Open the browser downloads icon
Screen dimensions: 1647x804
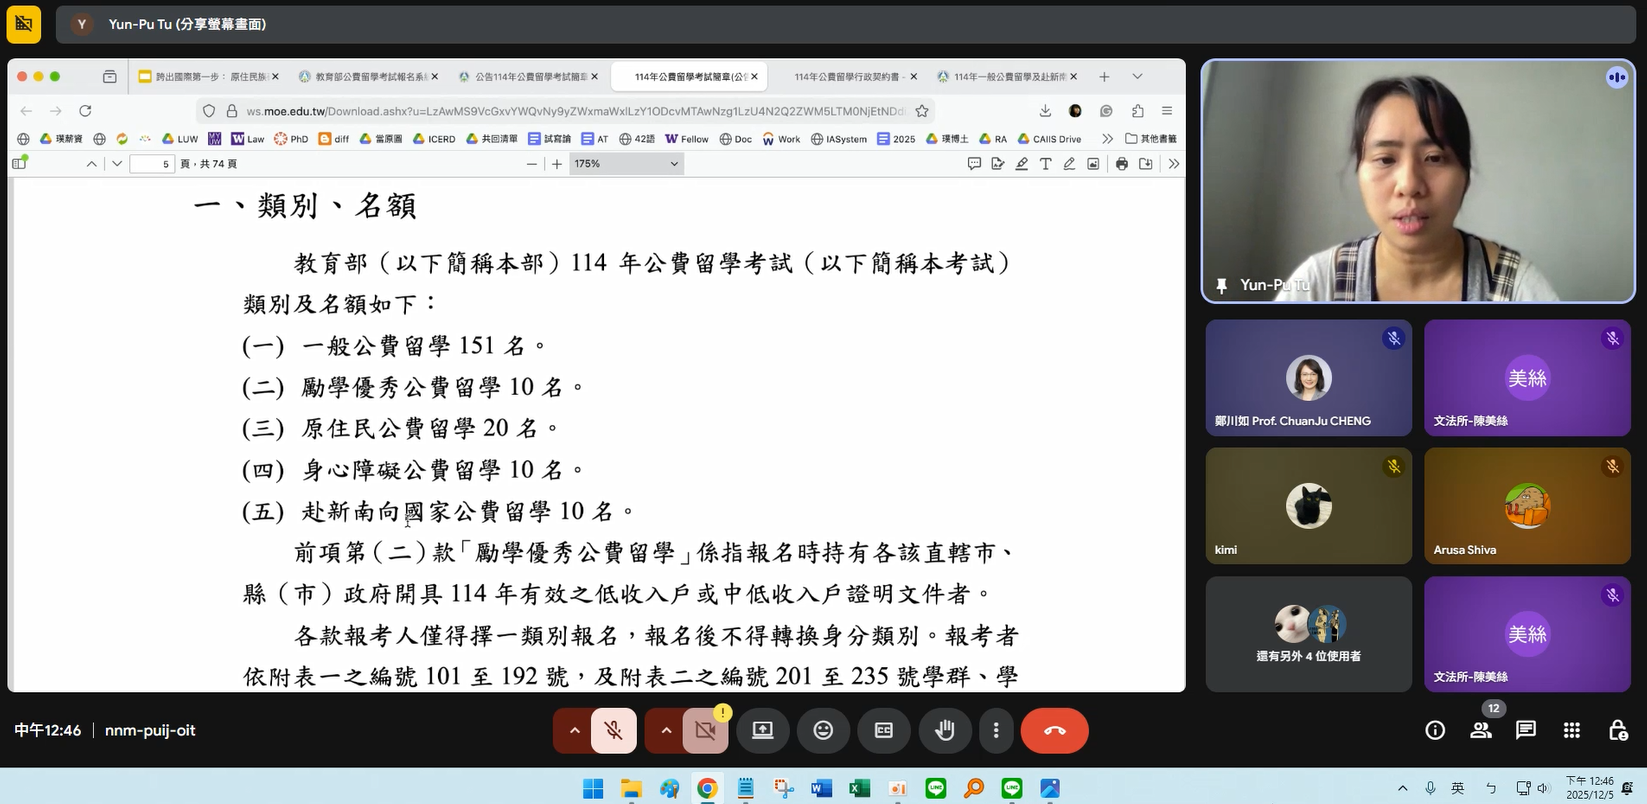point(1045,111)
